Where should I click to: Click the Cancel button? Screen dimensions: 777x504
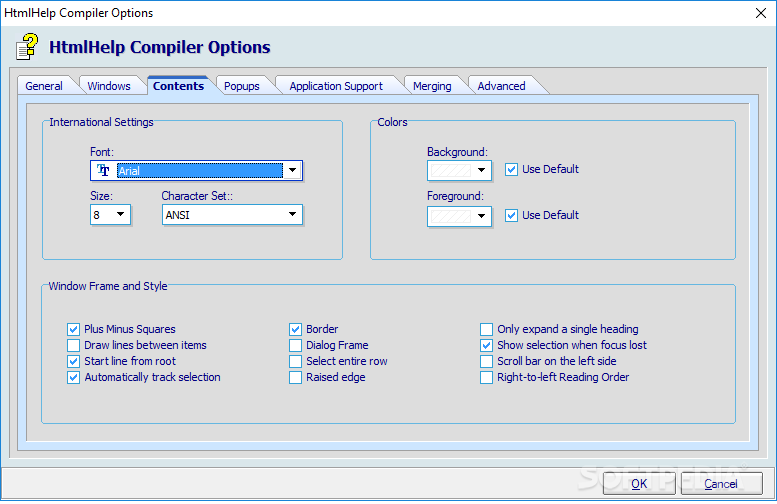[x=721, y=484]
